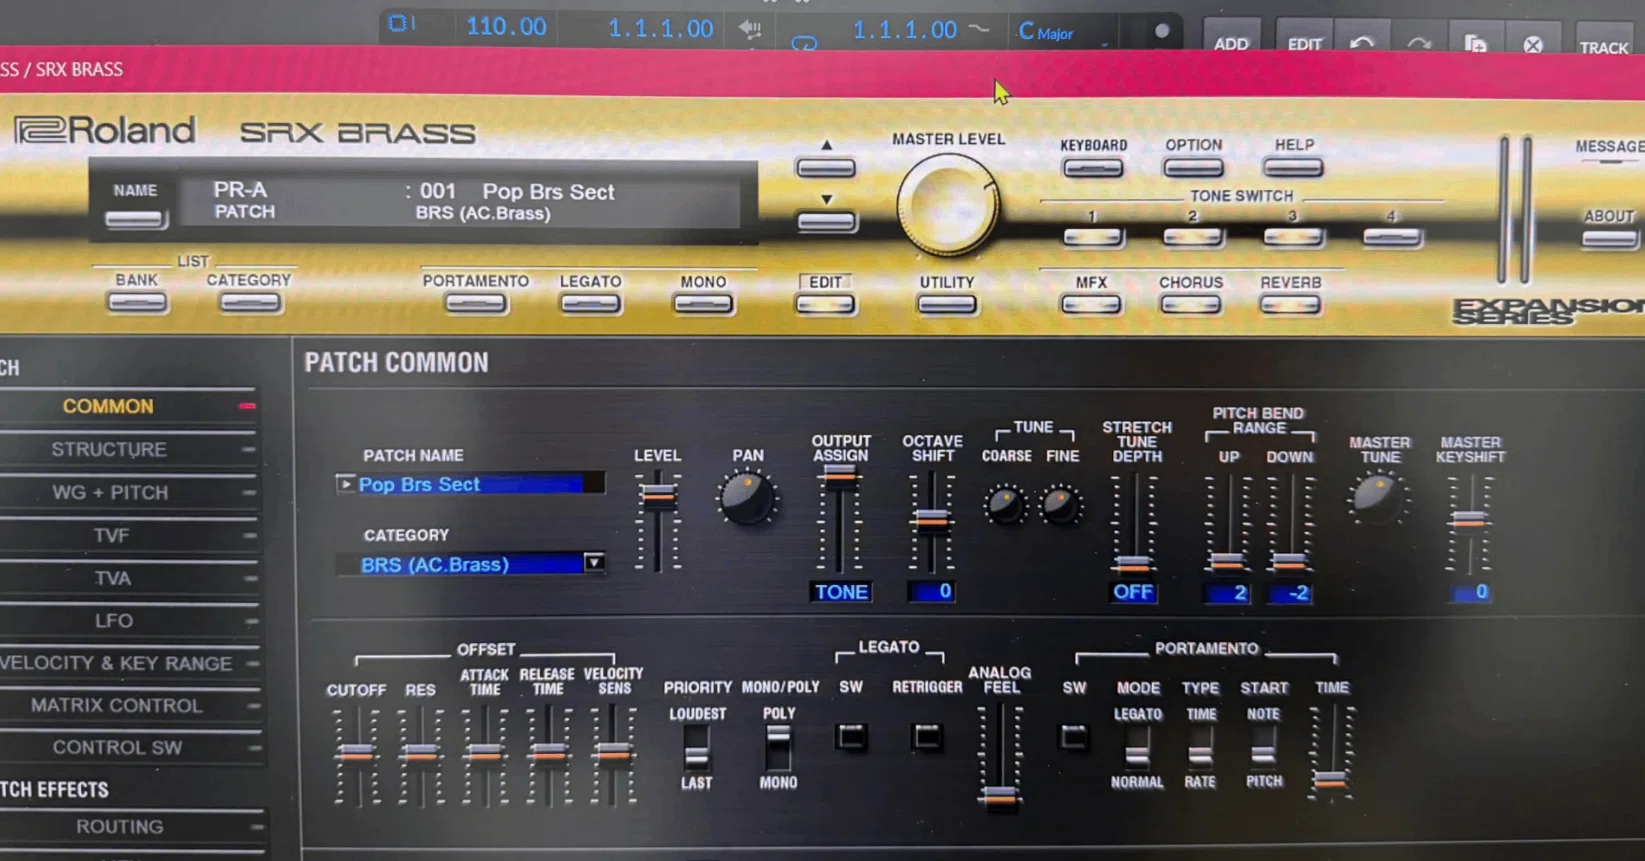Flip the Portamento Type Time/Rate switch
This screenshot has width=1645, height=861.
[1200, 750]
